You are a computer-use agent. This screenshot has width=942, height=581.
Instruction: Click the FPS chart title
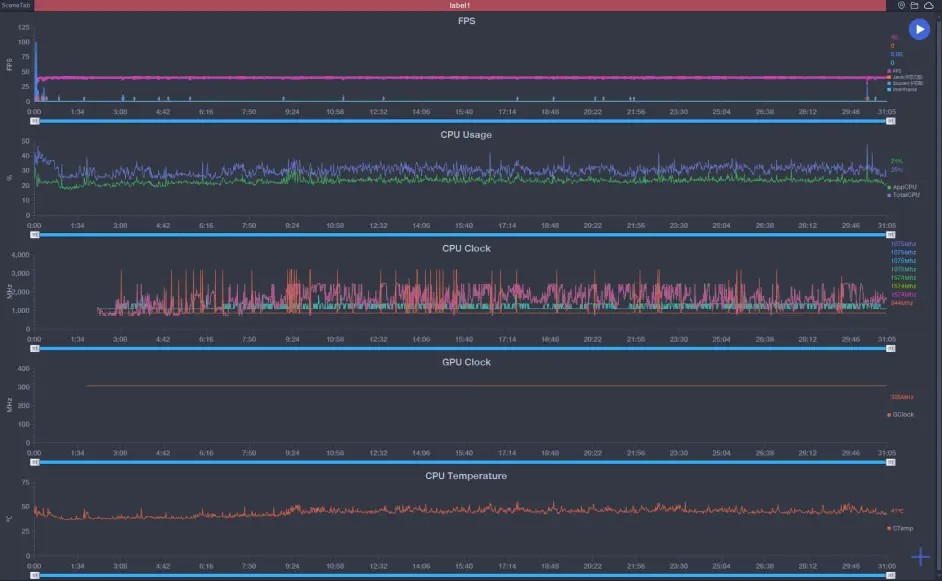[466, 21]
